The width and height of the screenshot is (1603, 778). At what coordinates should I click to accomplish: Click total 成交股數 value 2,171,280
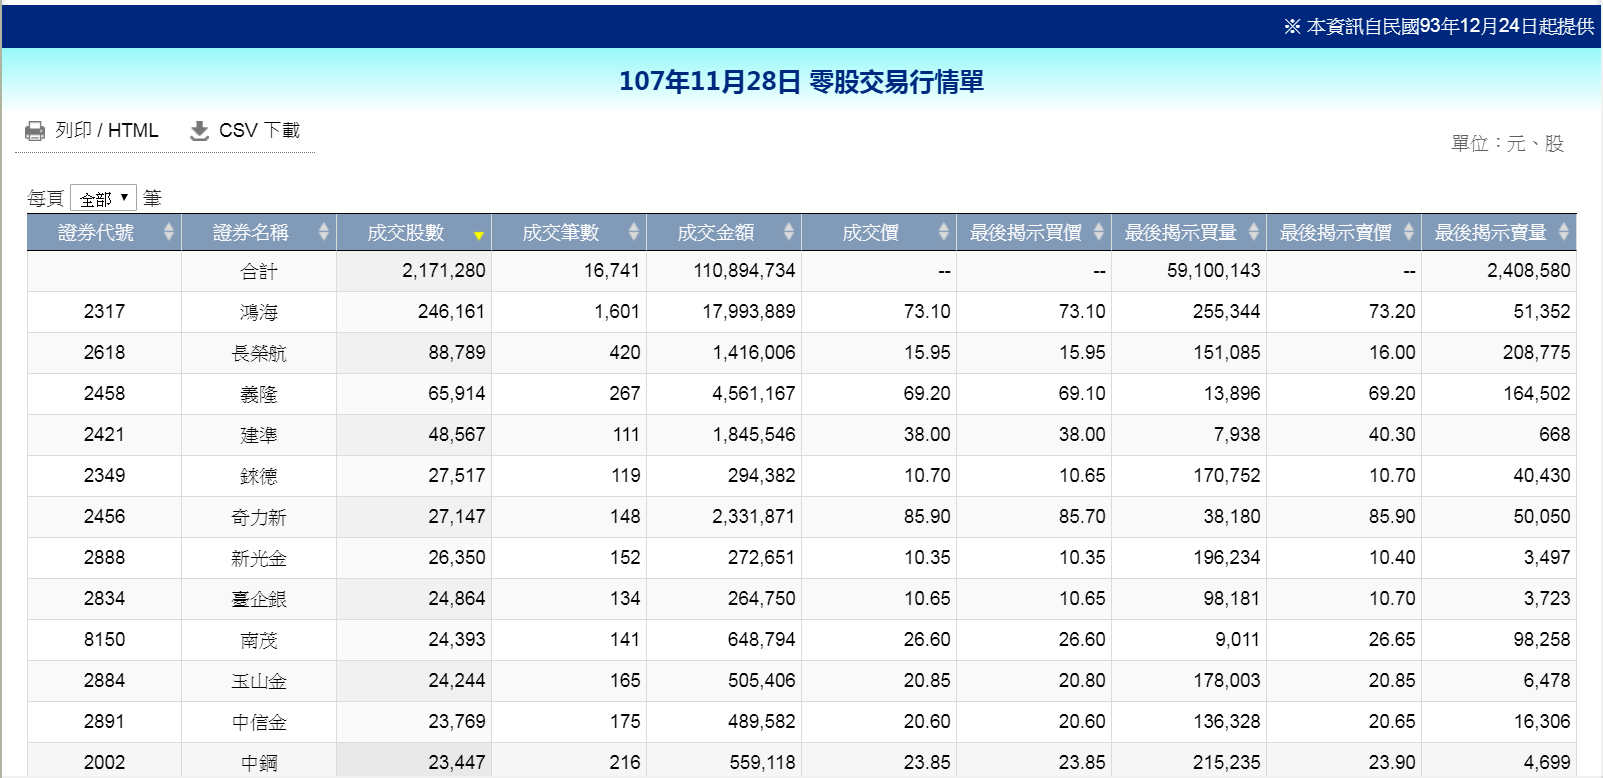444,271
